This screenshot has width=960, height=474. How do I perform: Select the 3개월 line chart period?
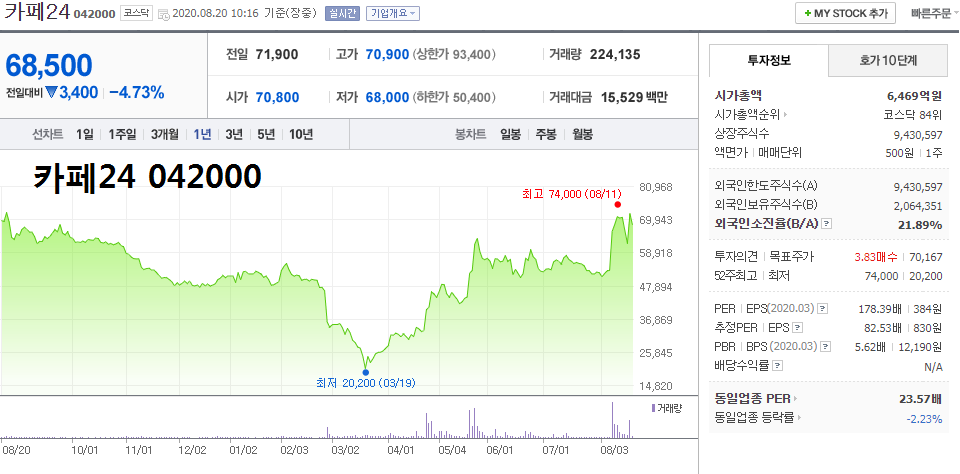(x=165, y=134)
